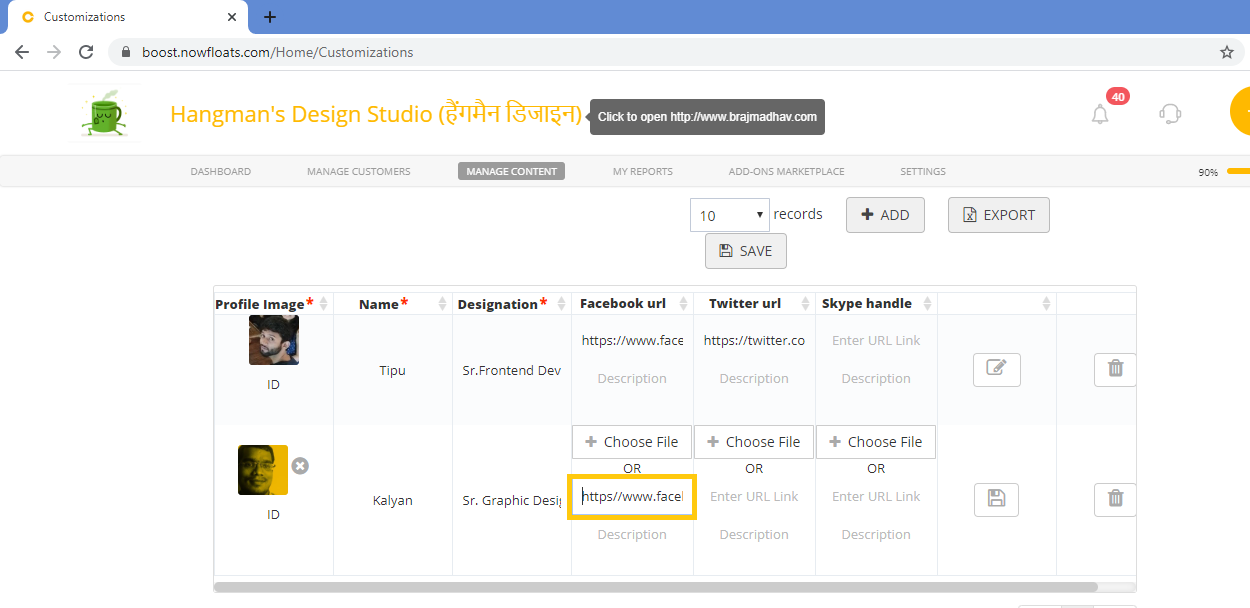Open a new browser tab with plus
Image resolution: width=1250 pixels, height=608 pixels.
[270, 17]
